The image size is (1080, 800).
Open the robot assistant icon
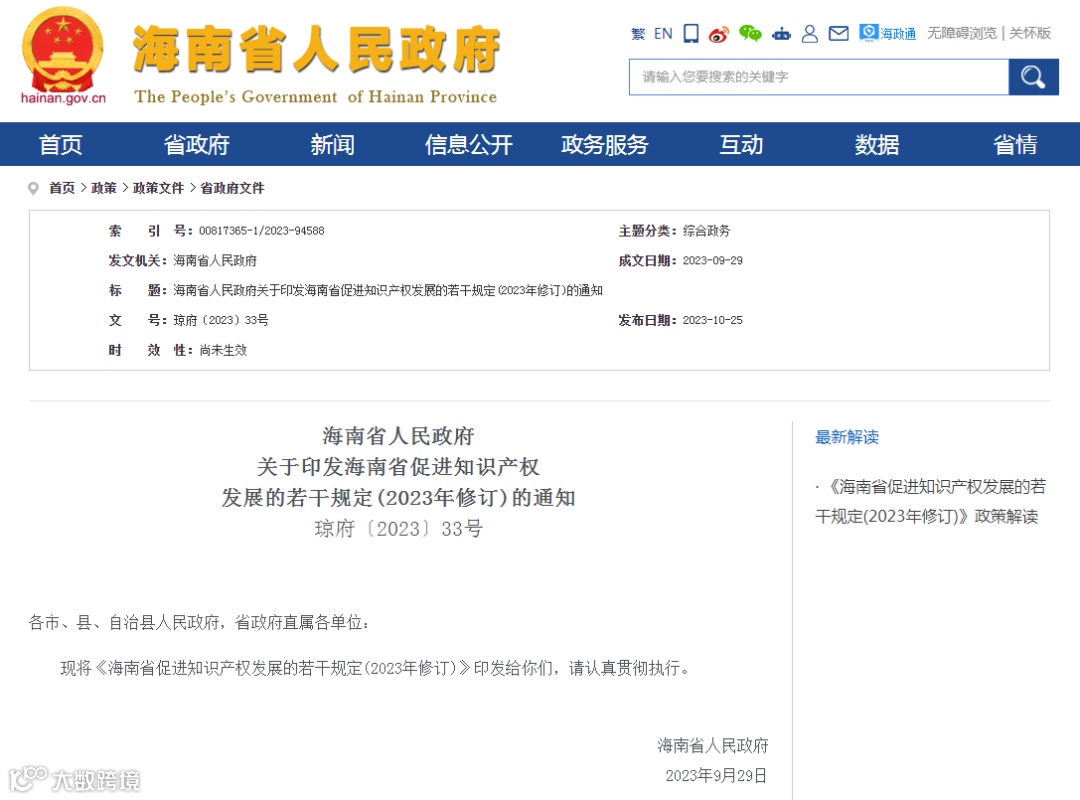point(781,34)
